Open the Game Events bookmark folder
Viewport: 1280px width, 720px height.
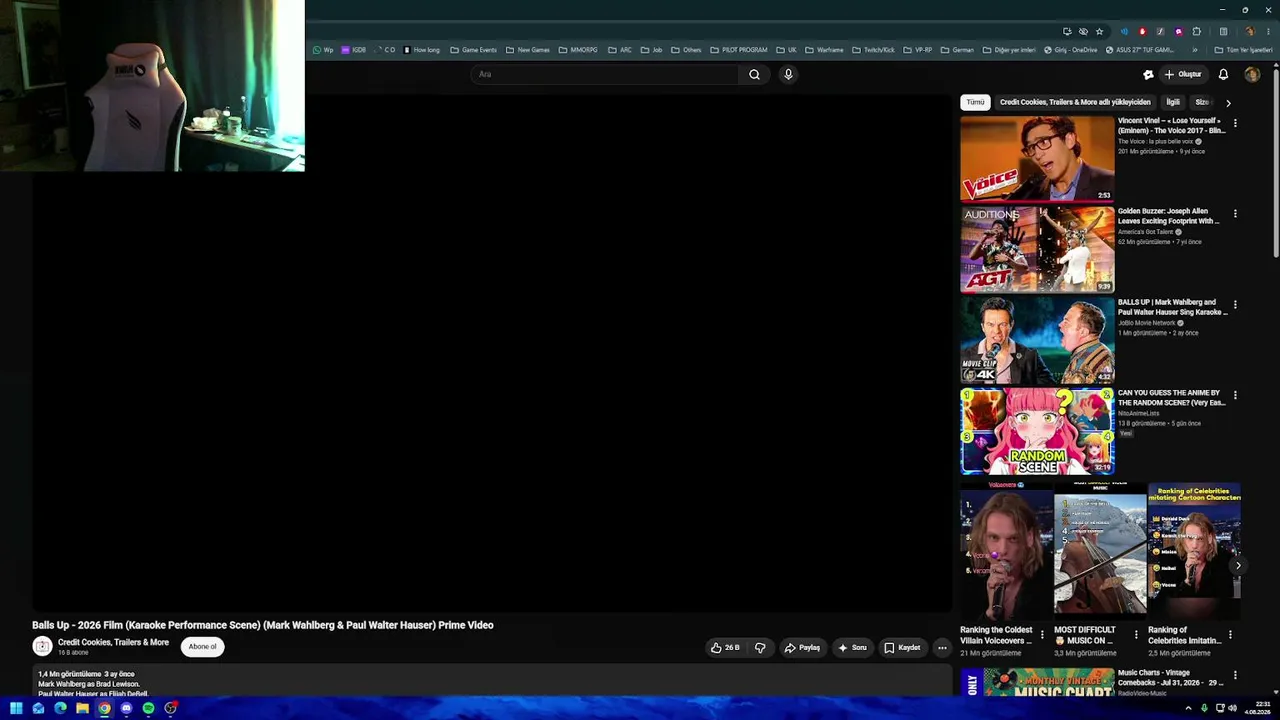pos(473,50)
